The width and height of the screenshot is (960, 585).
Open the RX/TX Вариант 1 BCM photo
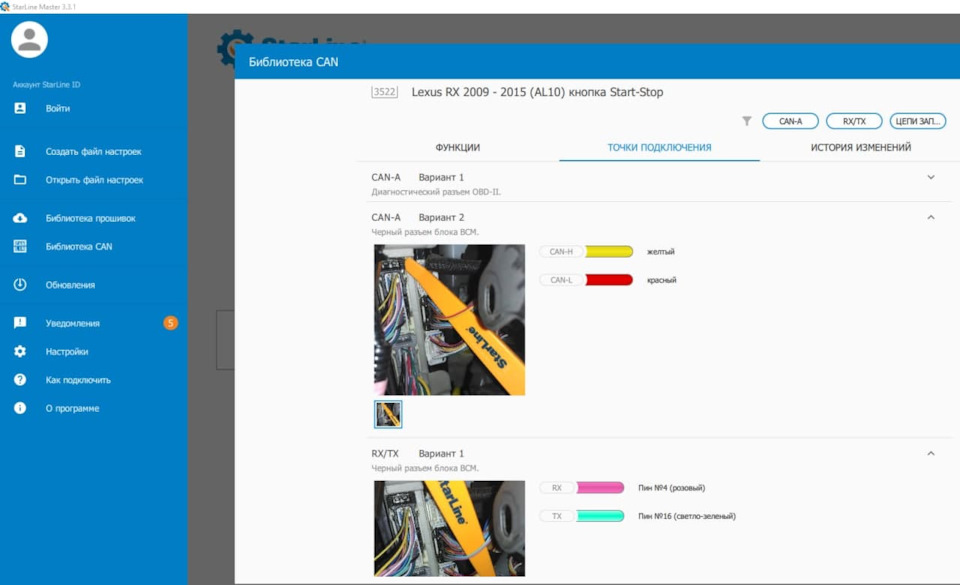(x=449, y=528)
